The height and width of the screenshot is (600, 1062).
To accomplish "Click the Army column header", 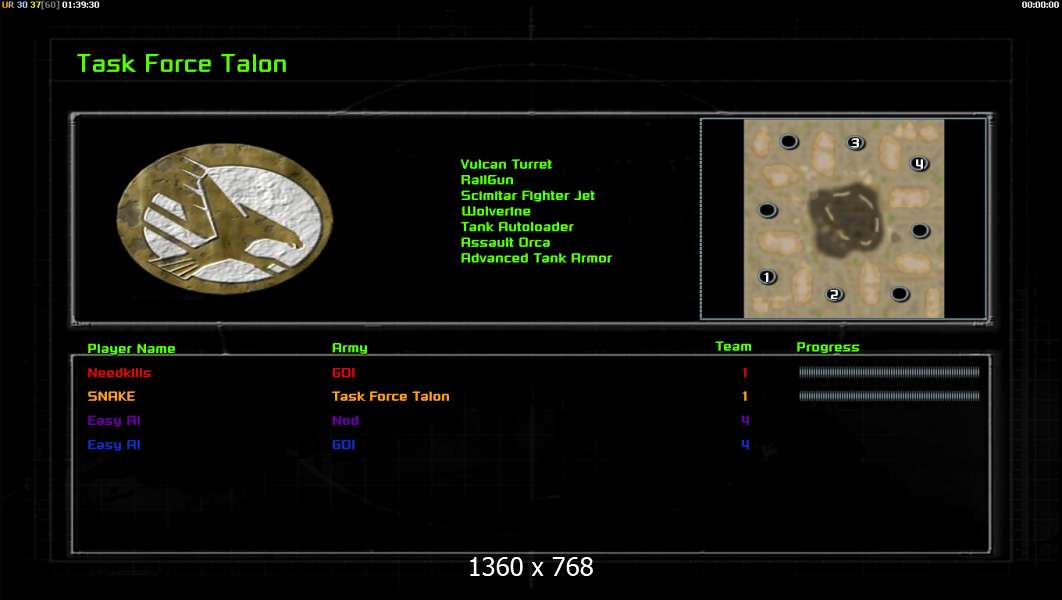I will point(349,348).
